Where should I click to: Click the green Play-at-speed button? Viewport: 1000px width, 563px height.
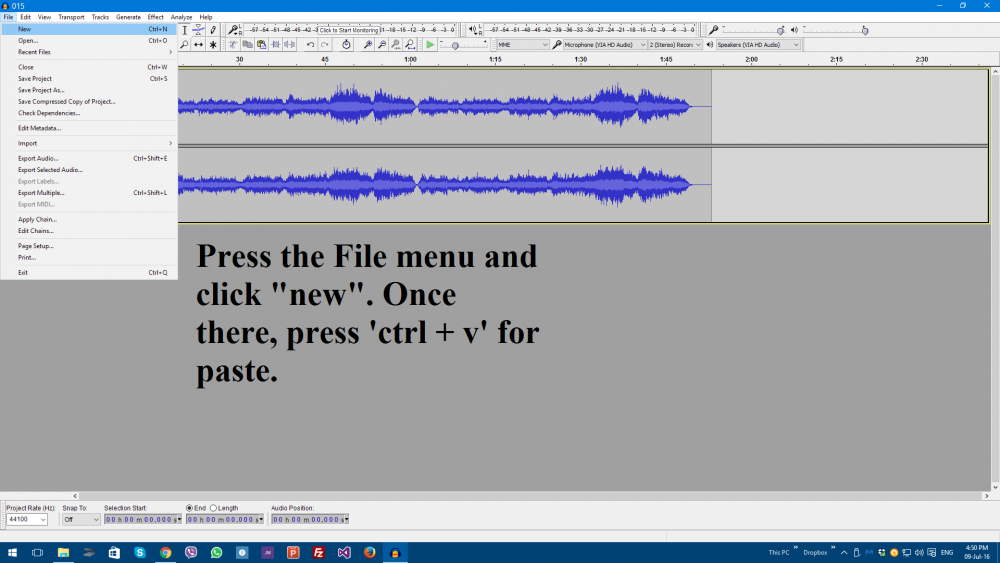[x=430, y=45]
